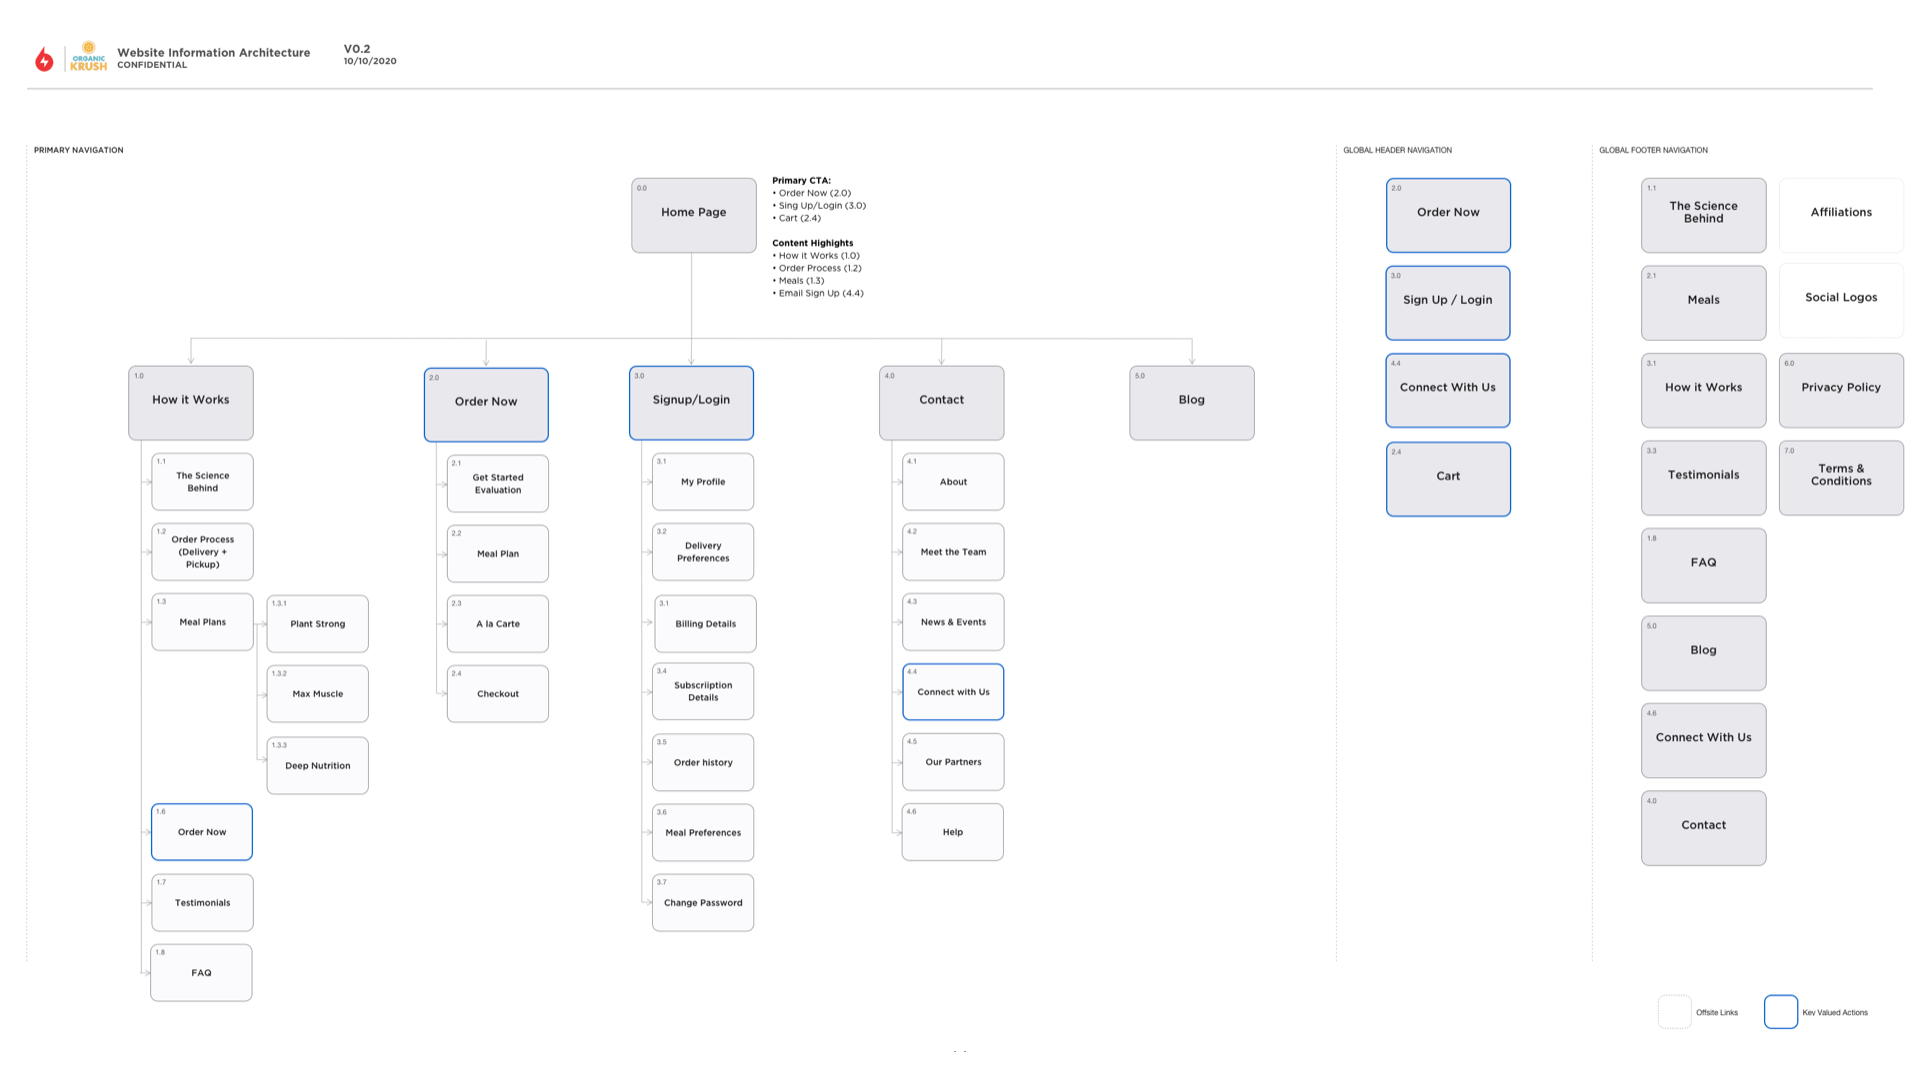The height and width of the screenshot is (1080, 1920).
Task: Select the Terms & Conditions box
Action: coord(1841,477)
